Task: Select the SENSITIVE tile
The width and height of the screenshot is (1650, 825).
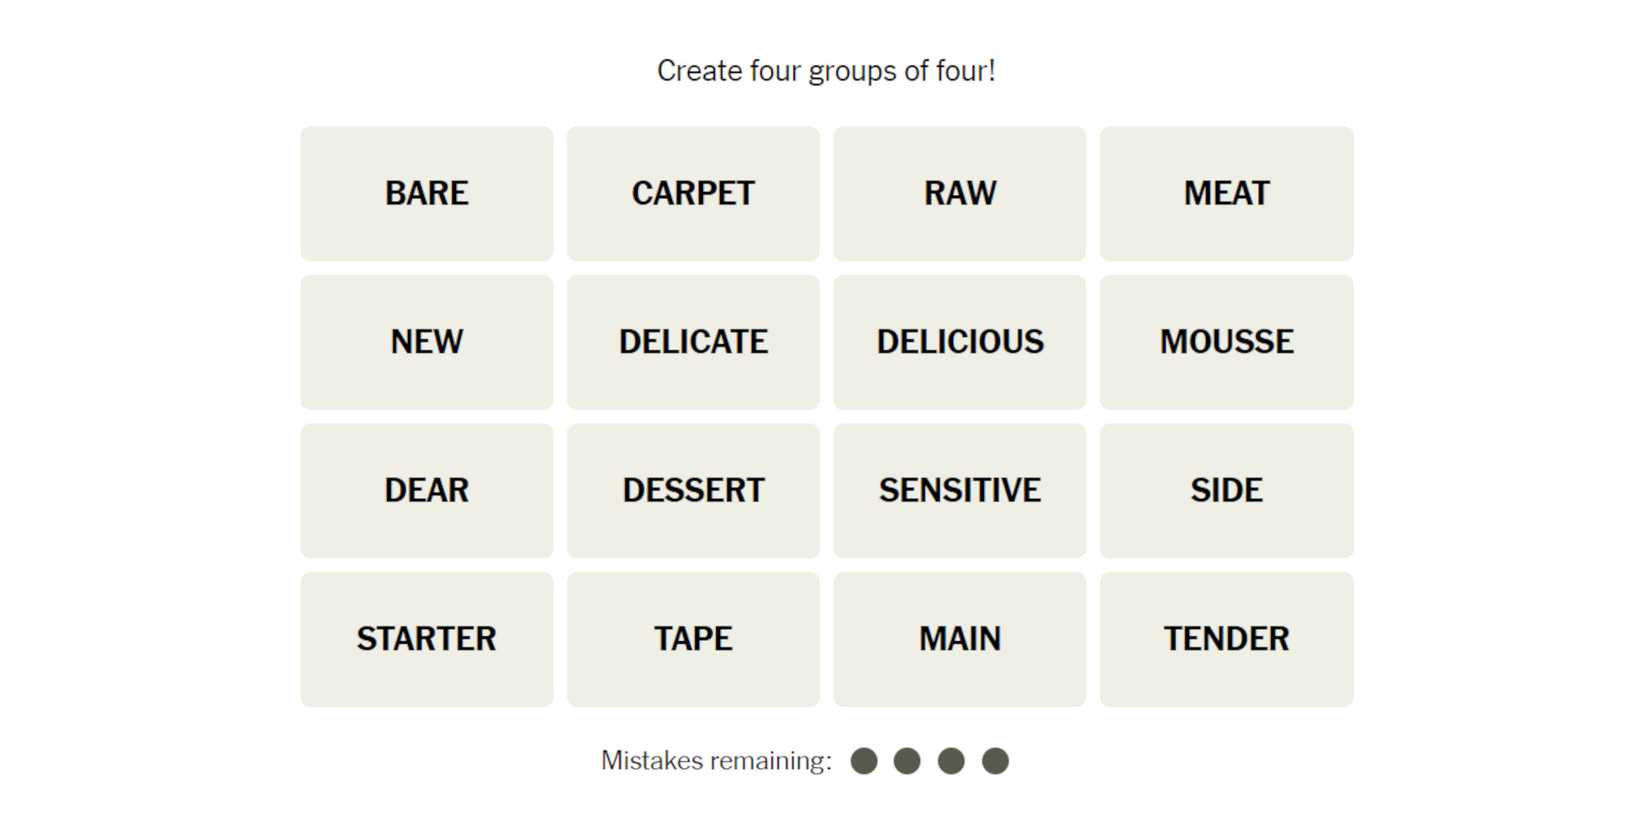Action: (x=960, y=490)
